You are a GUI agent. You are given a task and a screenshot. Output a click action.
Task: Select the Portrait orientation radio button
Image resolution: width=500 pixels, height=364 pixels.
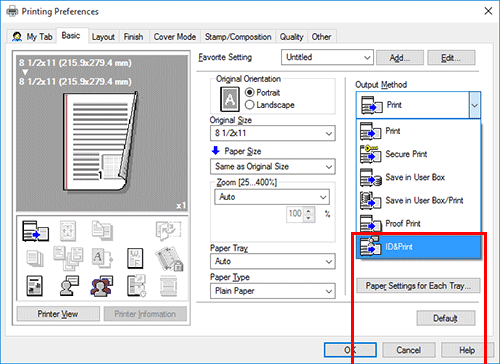(x=249, y=92)
